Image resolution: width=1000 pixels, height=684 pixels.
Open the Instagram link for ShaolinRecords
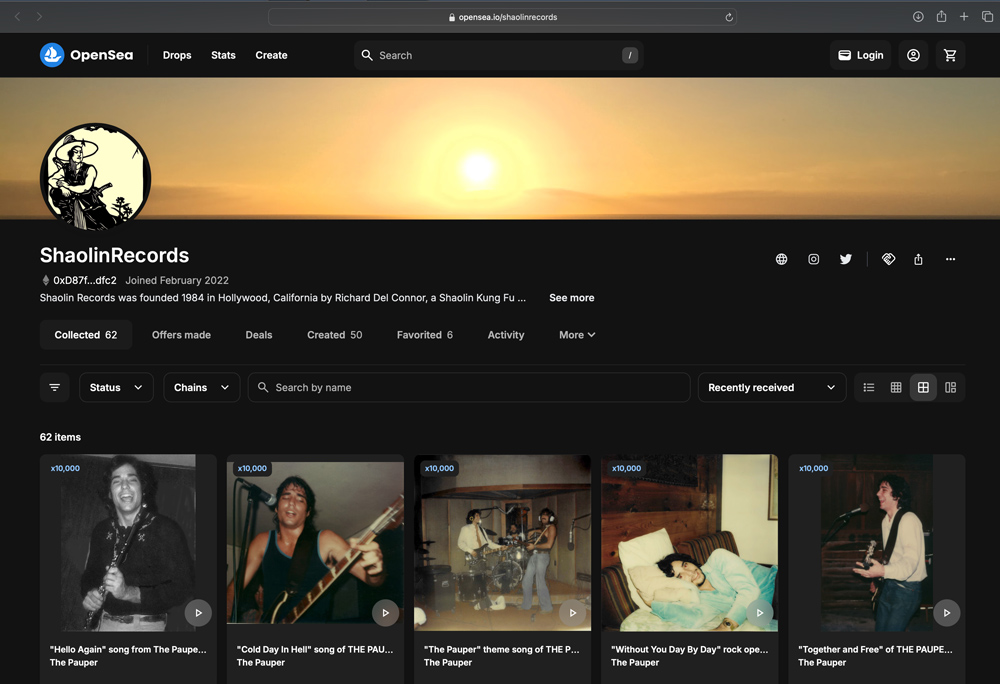[813, 259]
